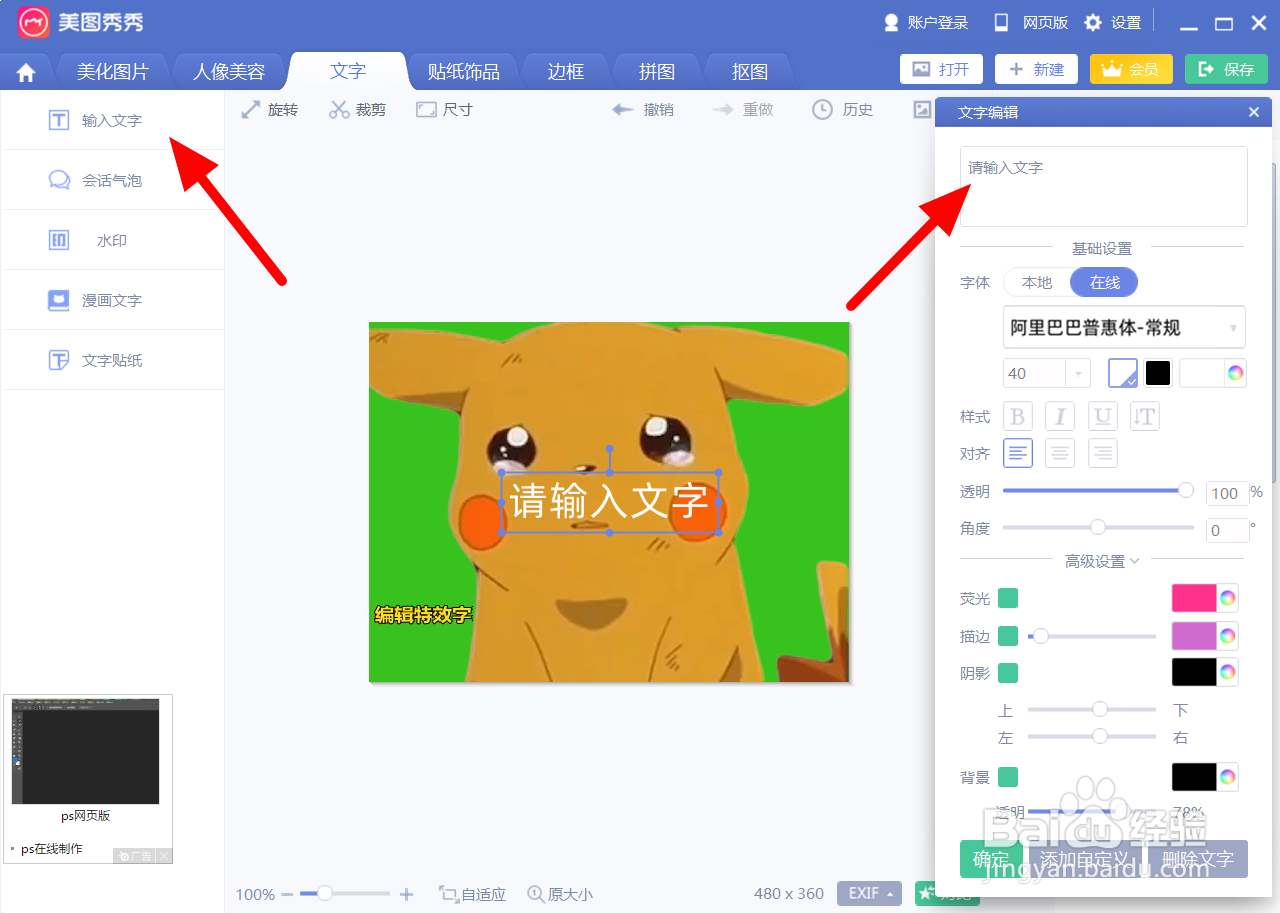The height and width of the screenshot is (913, 1280).
Task: Click the 请输入文字 text input box
Action: click(x=1104, y=186)
